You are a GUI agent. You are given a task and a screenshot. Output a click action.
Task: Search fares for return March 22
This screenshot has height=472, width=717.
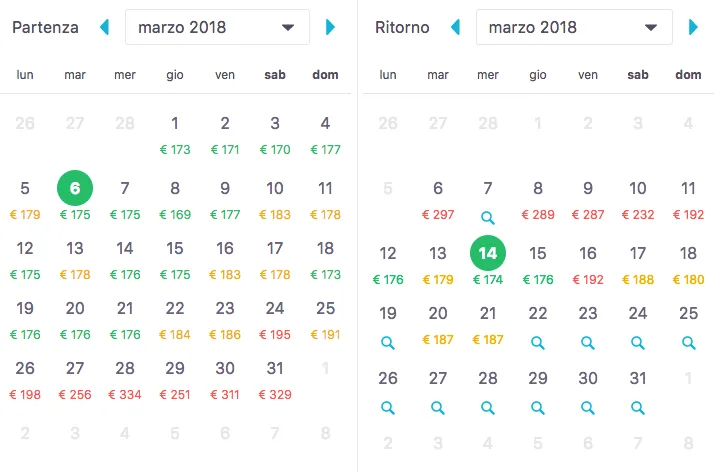tap(538, 343)
